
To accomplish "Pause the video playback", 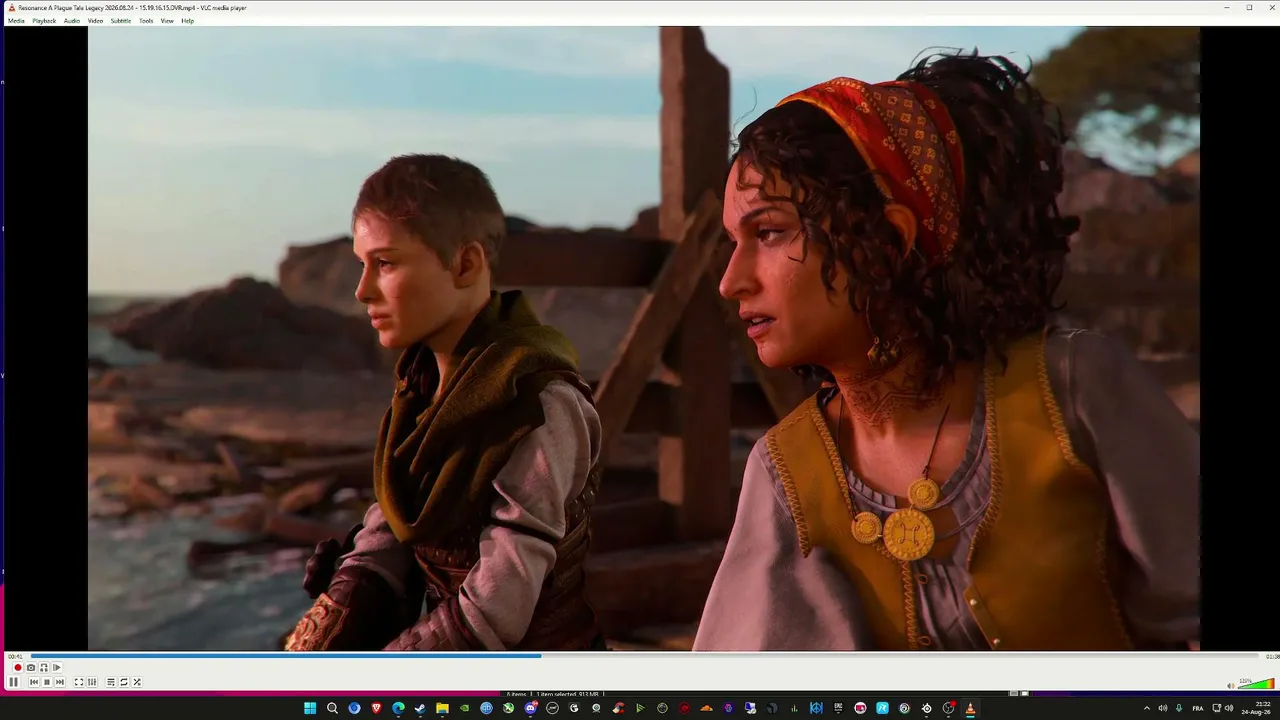I will tap(14, 682).
